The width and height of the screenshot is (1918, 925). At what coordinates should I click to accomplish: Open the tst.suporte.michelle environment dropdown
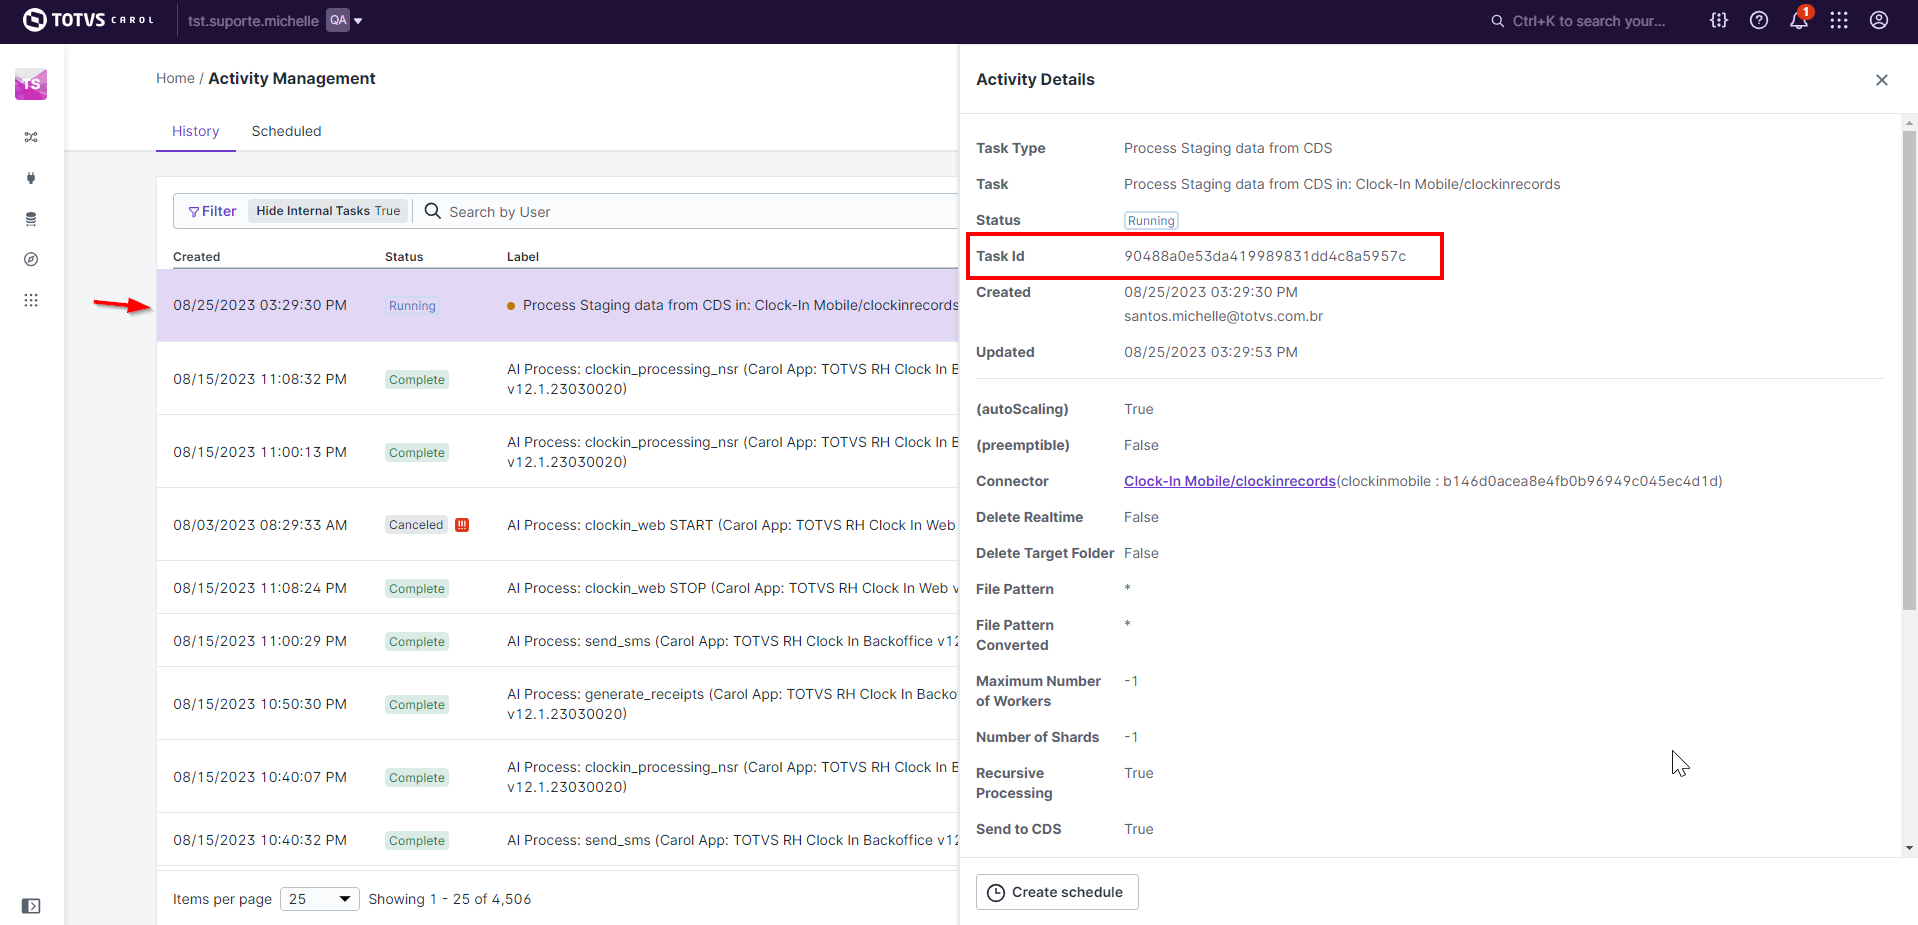[275, 20]
